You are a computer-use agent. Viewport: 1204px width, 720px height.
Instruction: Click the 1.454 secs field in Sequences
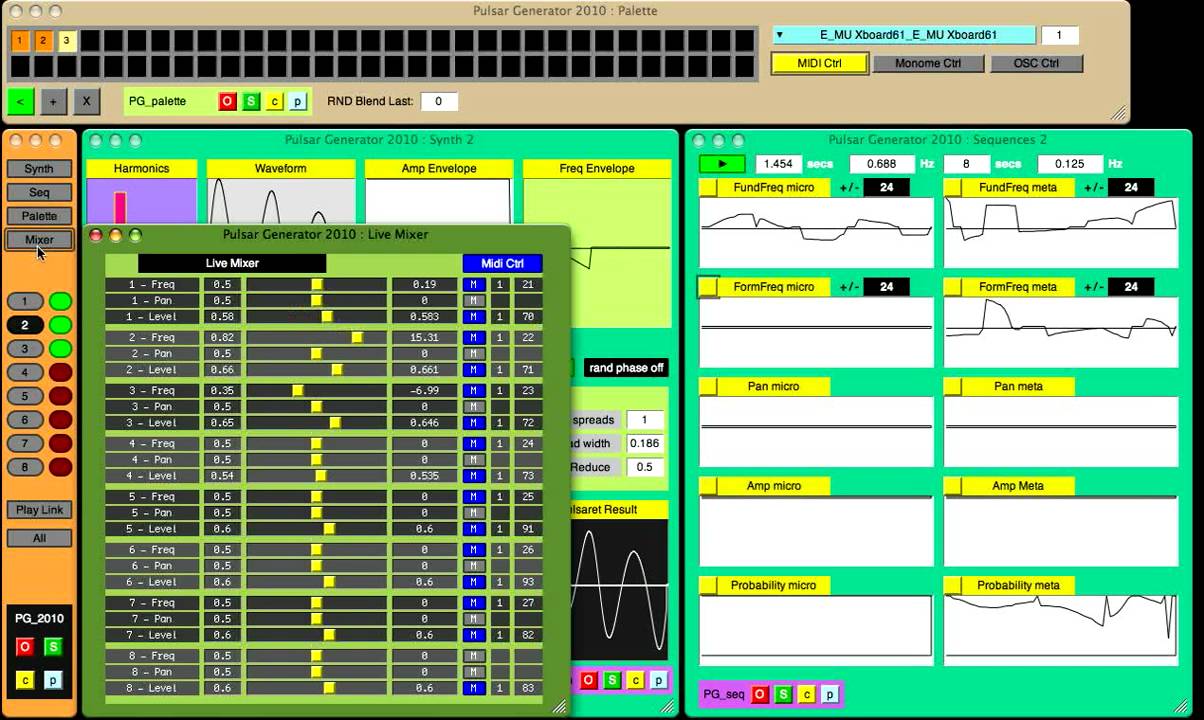(x=778, y=163)
